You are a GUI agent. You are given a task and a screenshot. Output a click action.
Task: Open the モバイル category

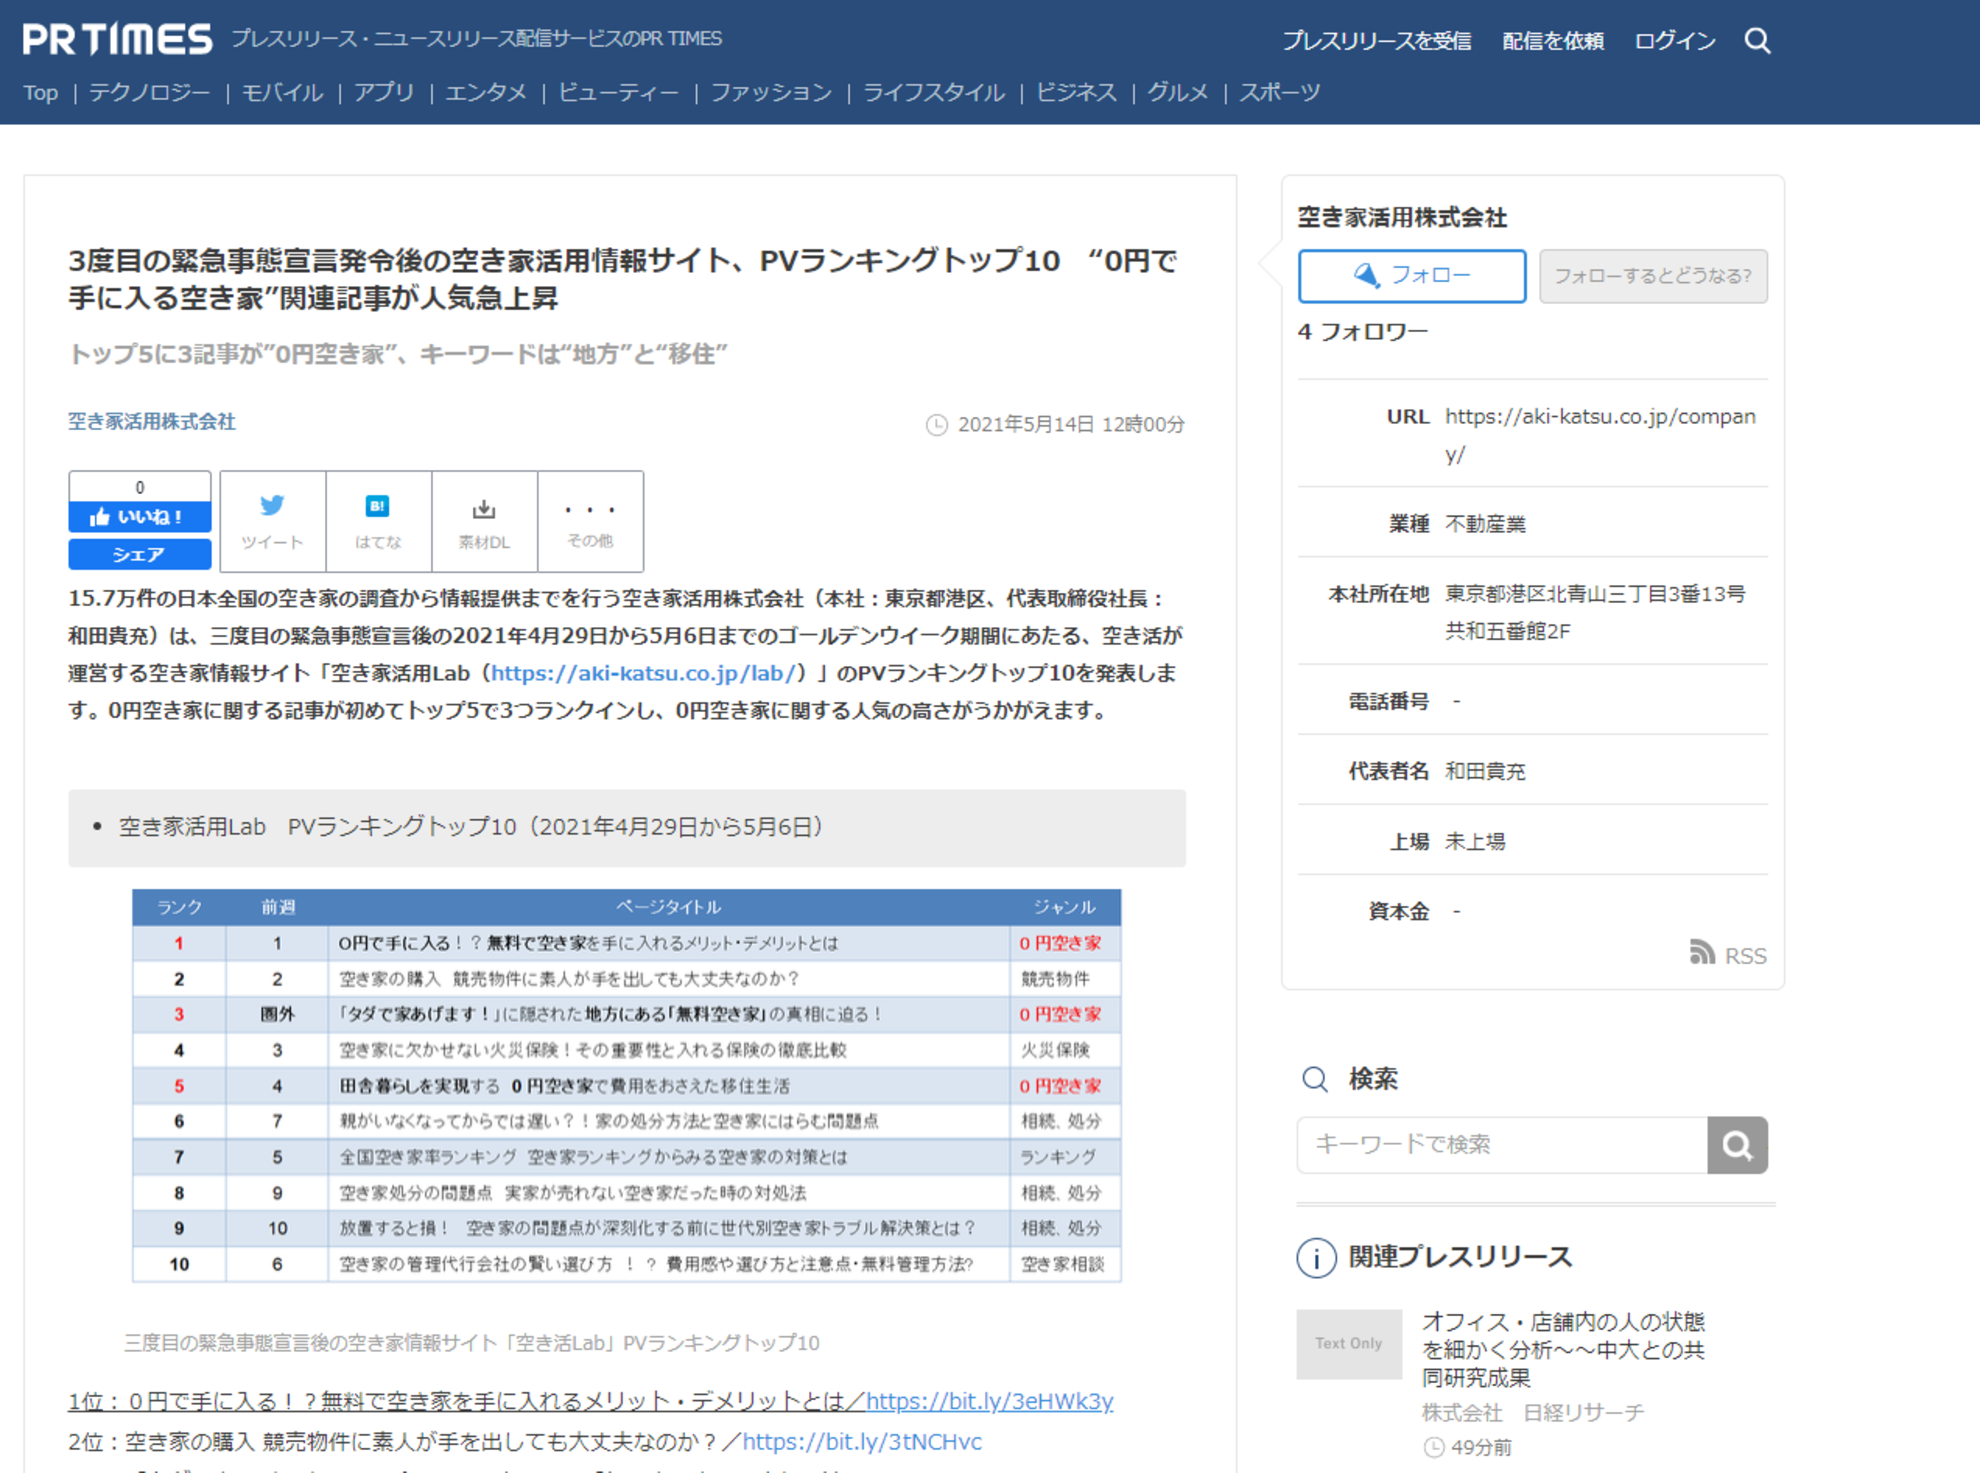(282, 93)
